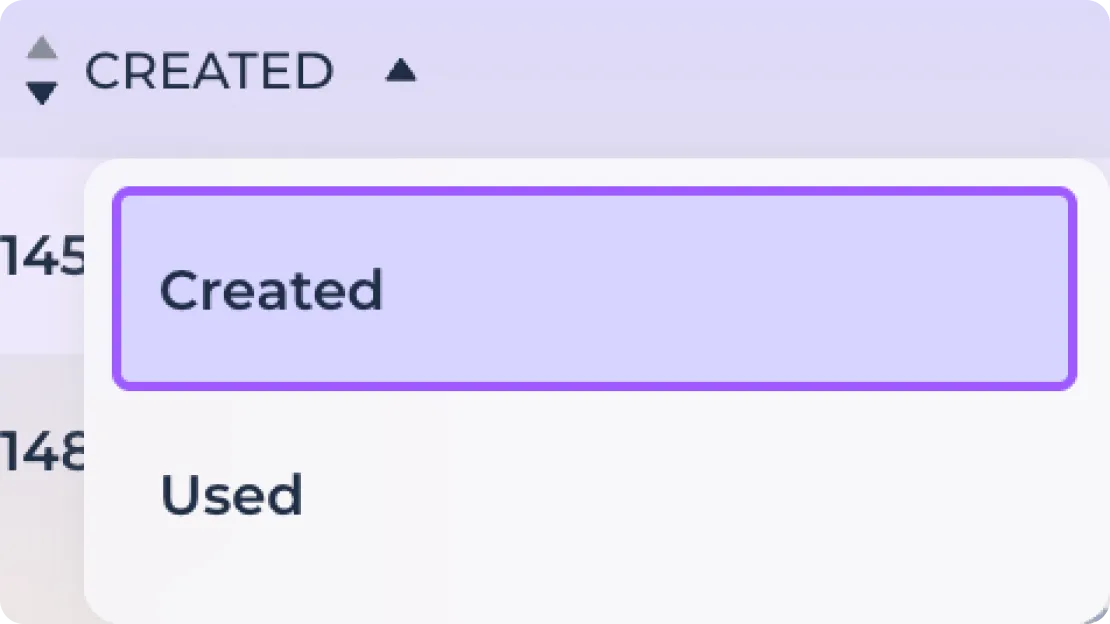
Task: Sort descending with the dark down arrow
Action: tap(42, 93)
